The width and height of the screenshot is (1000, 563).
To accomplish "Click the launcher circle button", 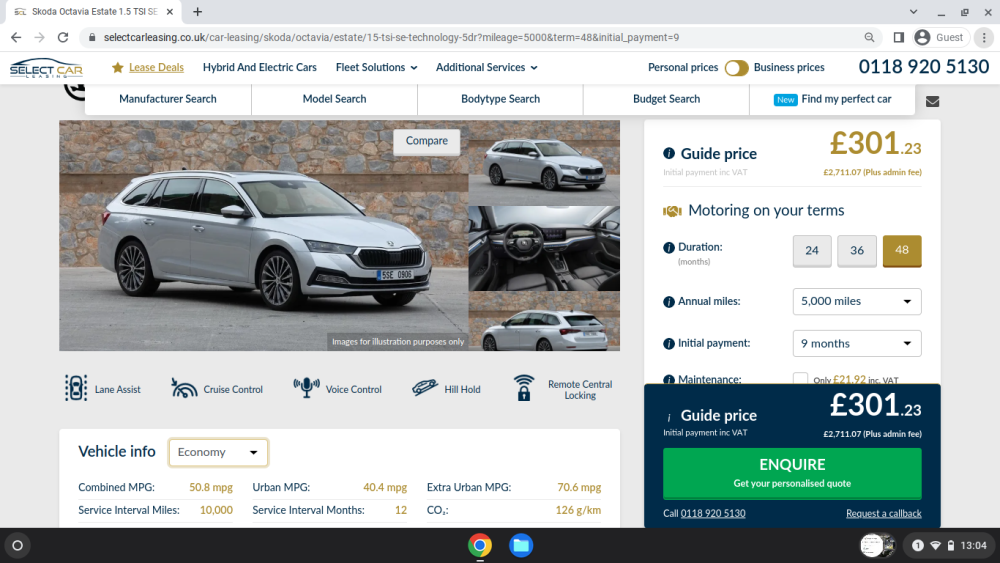I will point(17,545).
